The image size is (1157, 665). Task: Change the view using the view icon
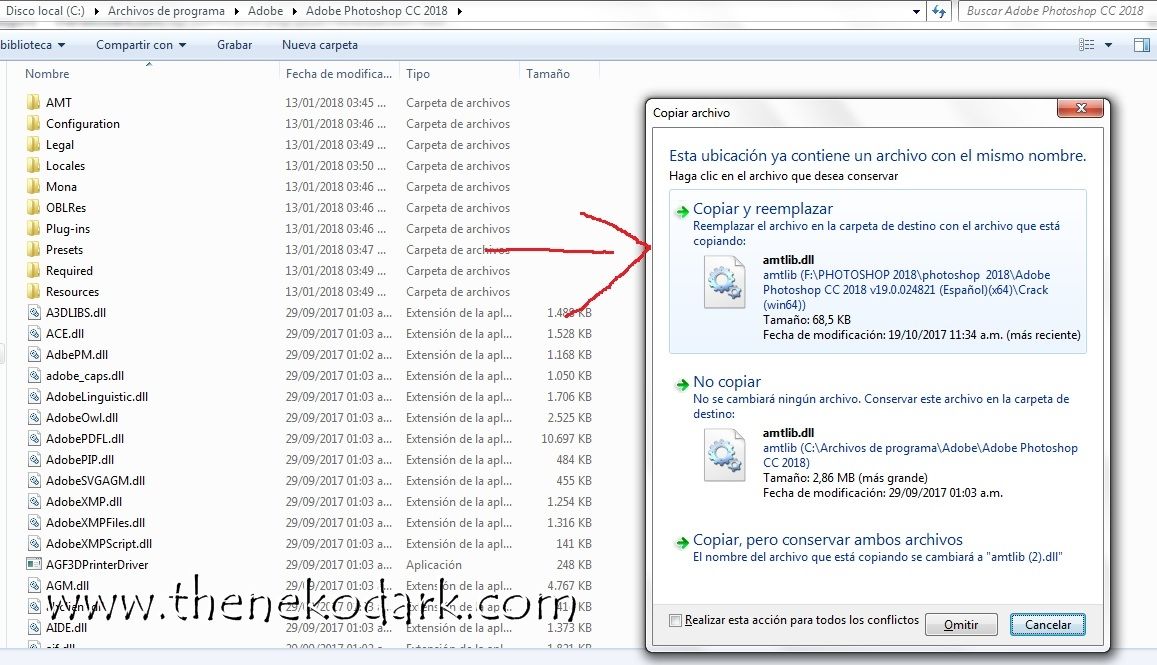[1086, 45]
